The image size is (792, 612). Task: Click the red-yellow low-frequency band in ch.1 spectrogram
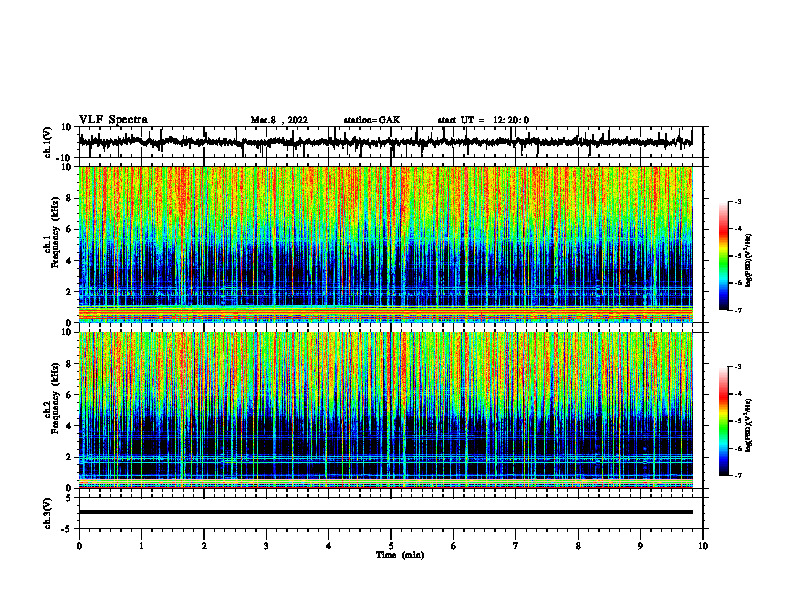[x=385, y=314]
